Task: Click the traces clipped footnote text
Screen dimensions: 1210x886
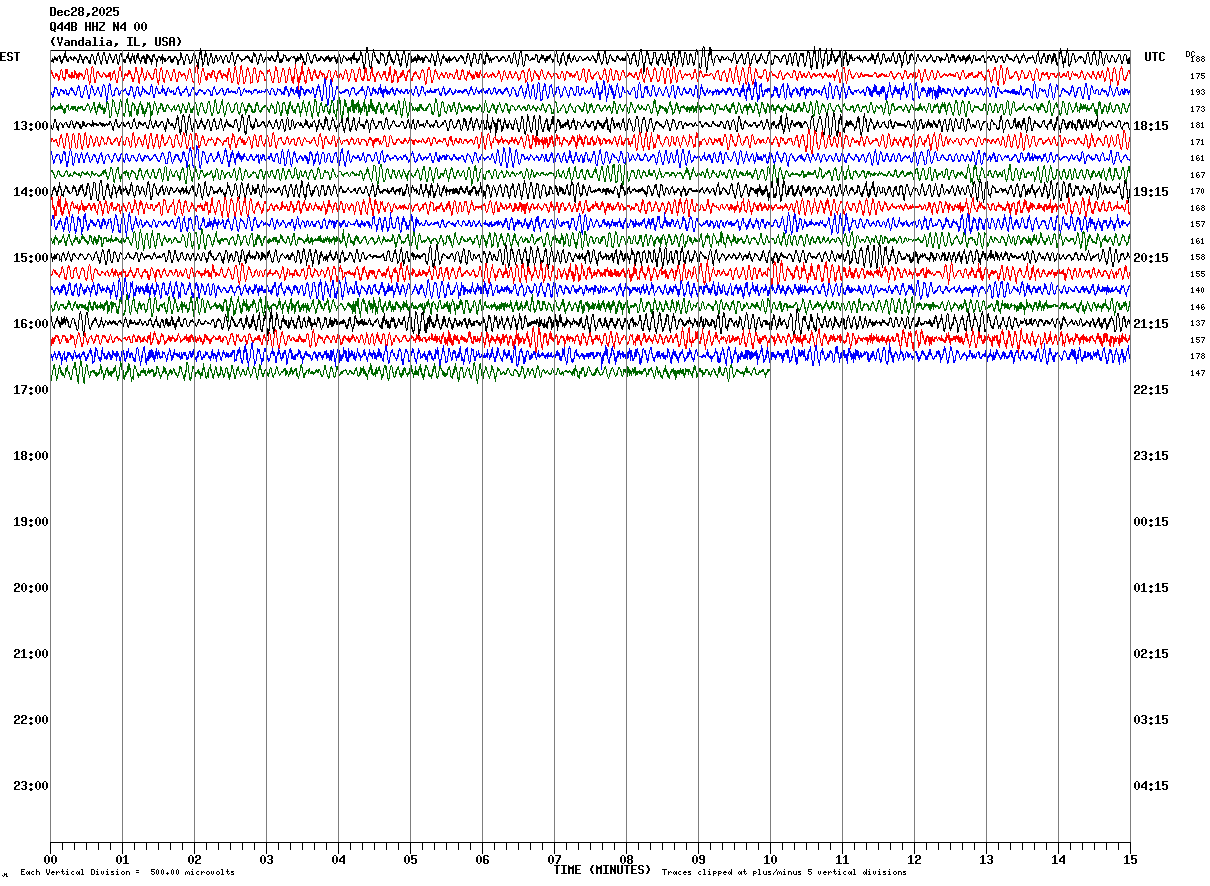Action: pos(784,873)
